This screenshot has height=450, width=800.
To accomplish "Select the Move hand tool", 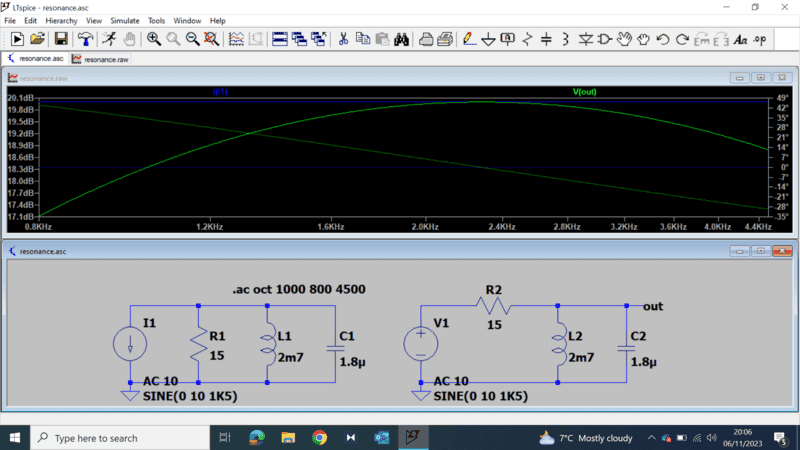I will tap(624, 39).
